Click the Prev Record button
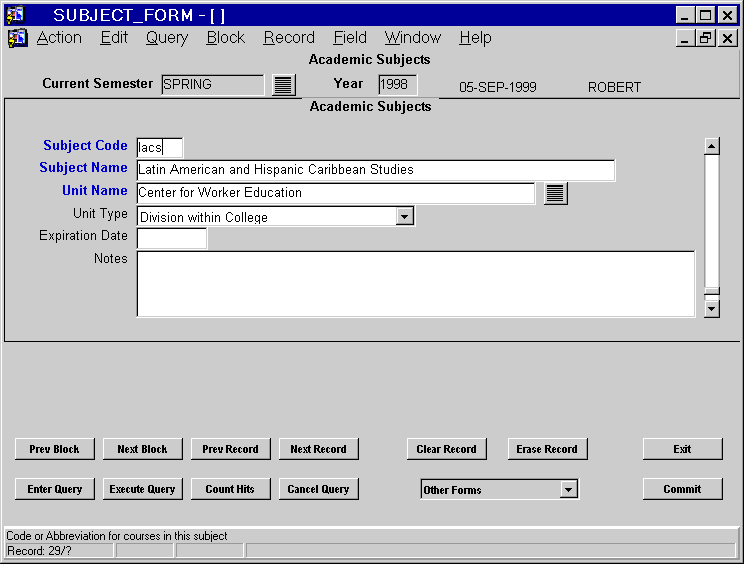 coord(231,449)
